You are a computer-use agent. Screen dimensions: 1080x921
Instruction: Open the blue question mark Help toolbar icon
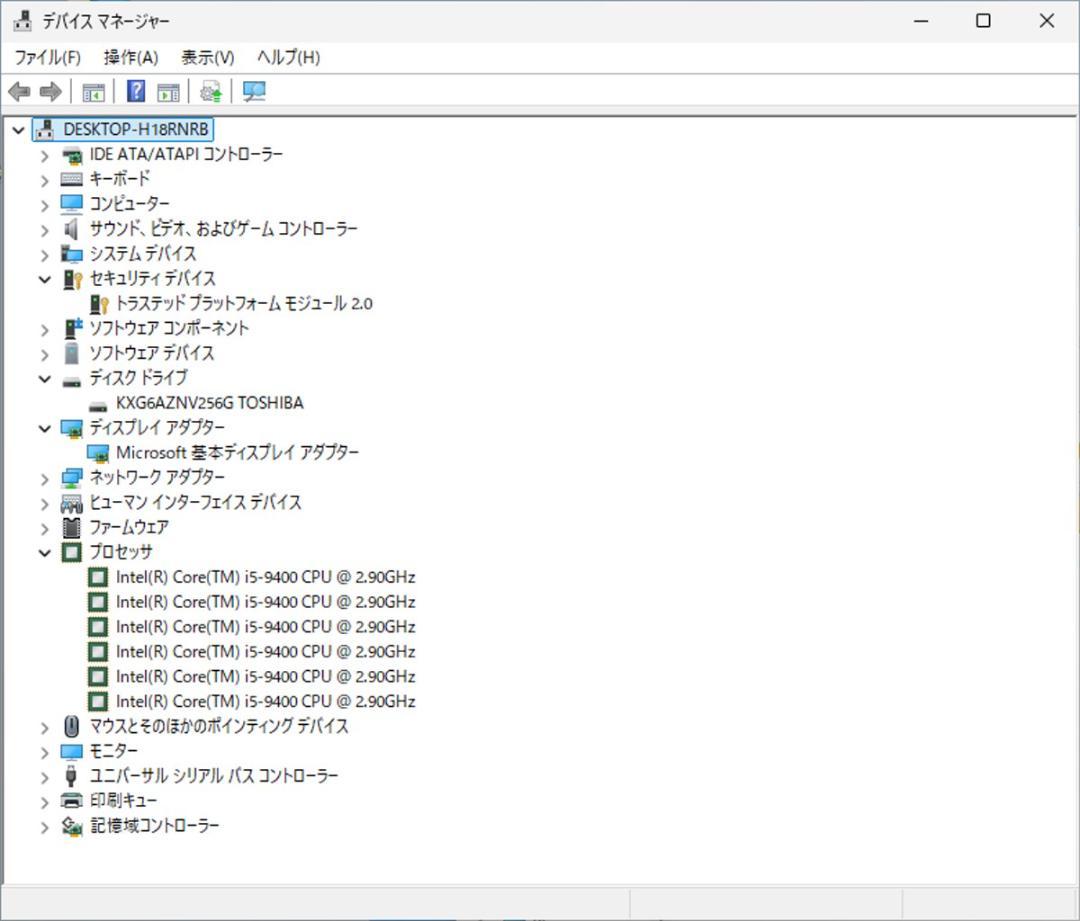pos(136,91)
